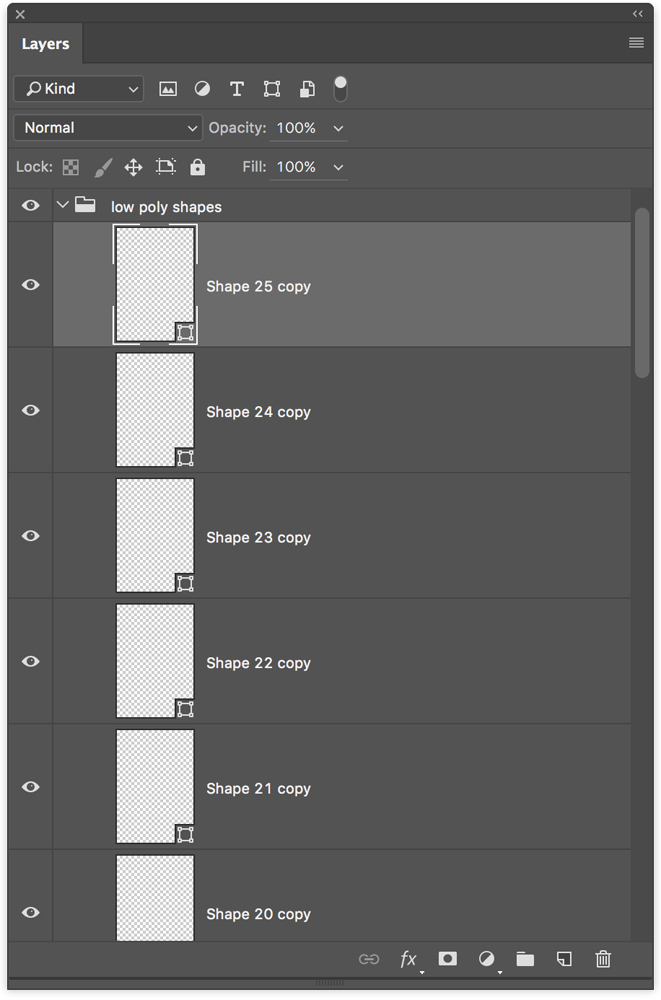661x1000 pixels.
Task: Select the Shape 22 copy layer
Action: click(x=342, y=661)
